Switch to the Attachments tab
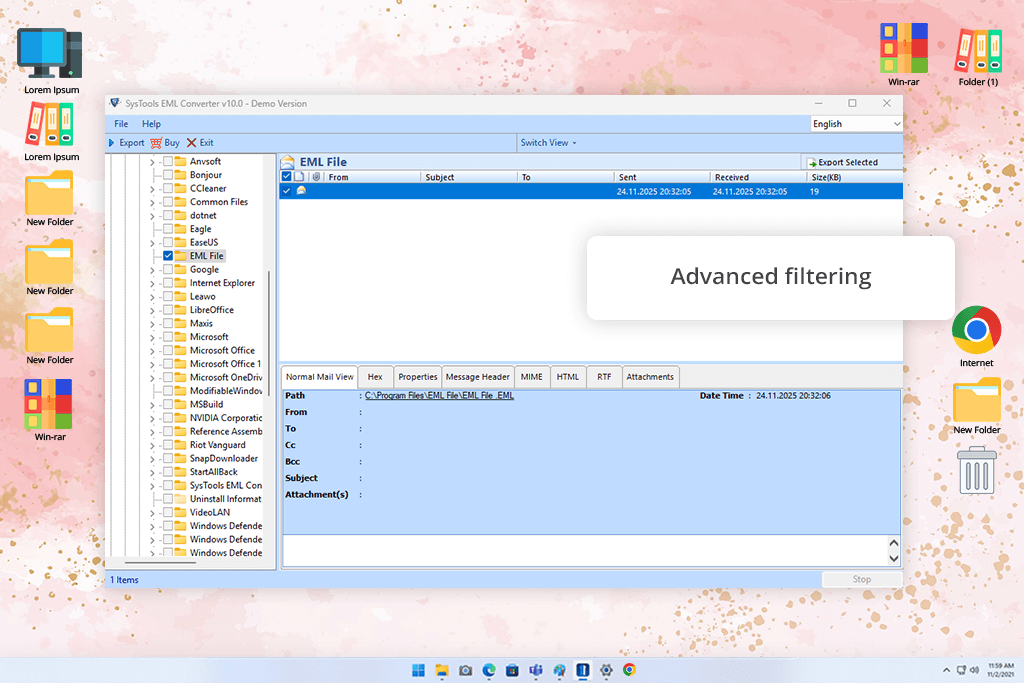 (x=650, y=377)
